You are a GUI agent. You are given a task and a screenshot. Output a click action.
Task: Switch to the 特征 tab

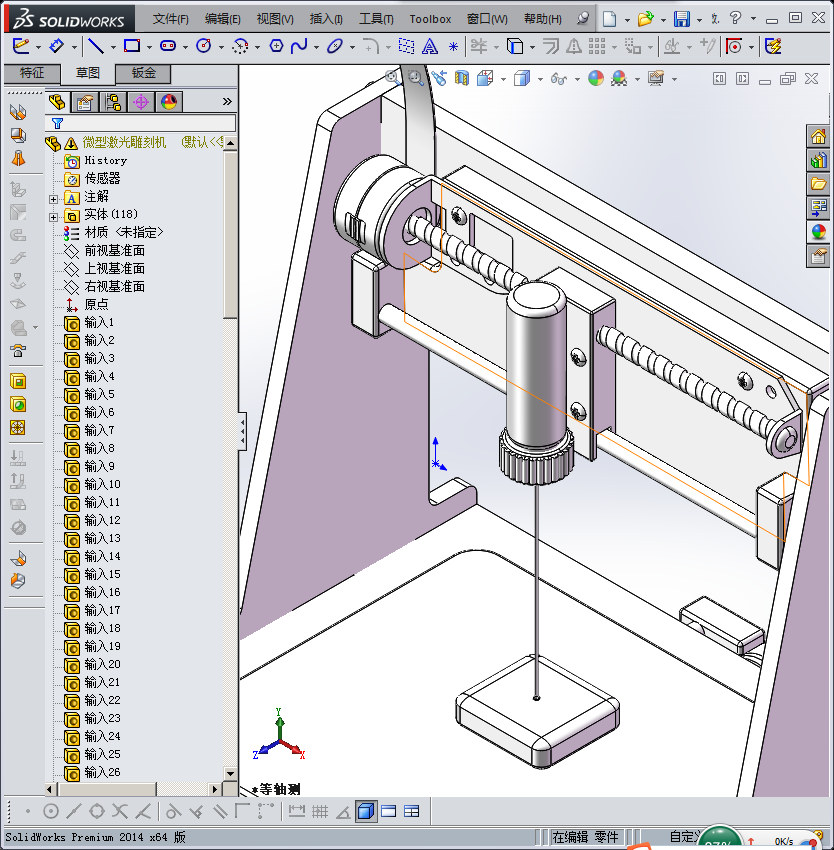click(31, 73)
